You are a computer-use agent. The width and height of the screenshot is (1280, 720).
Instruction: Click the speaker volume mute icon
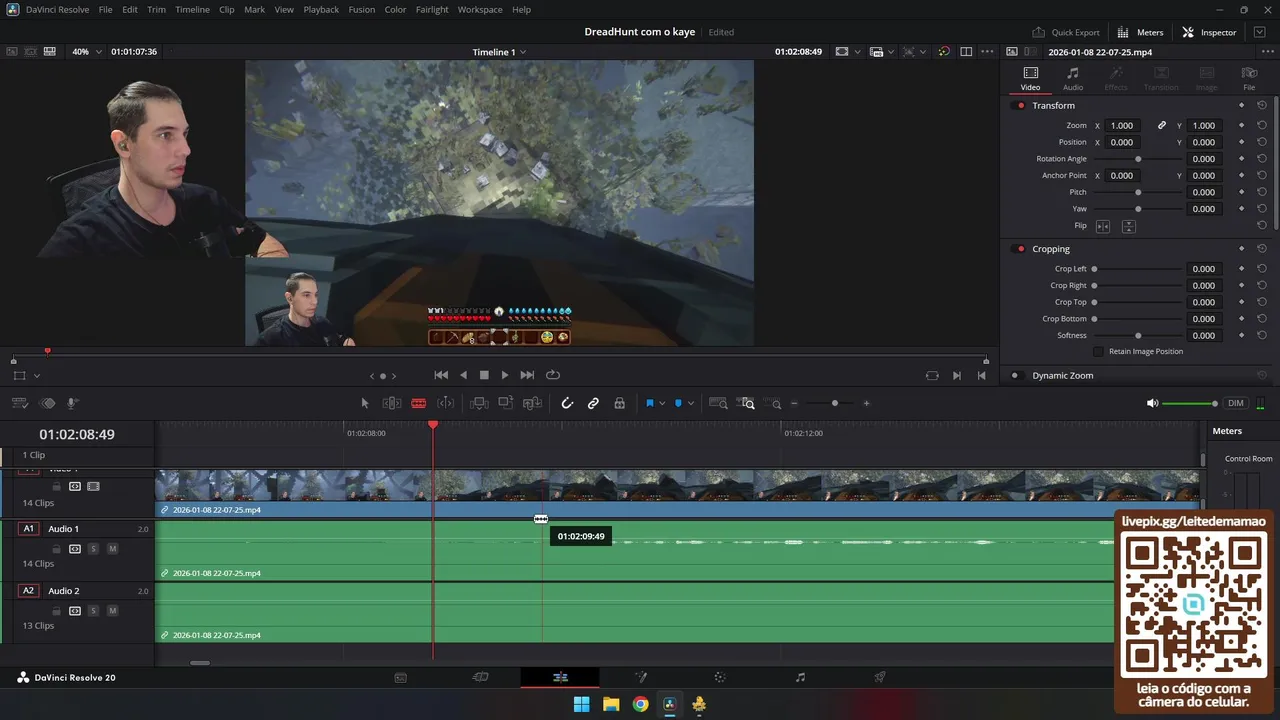pos(1153,403)
